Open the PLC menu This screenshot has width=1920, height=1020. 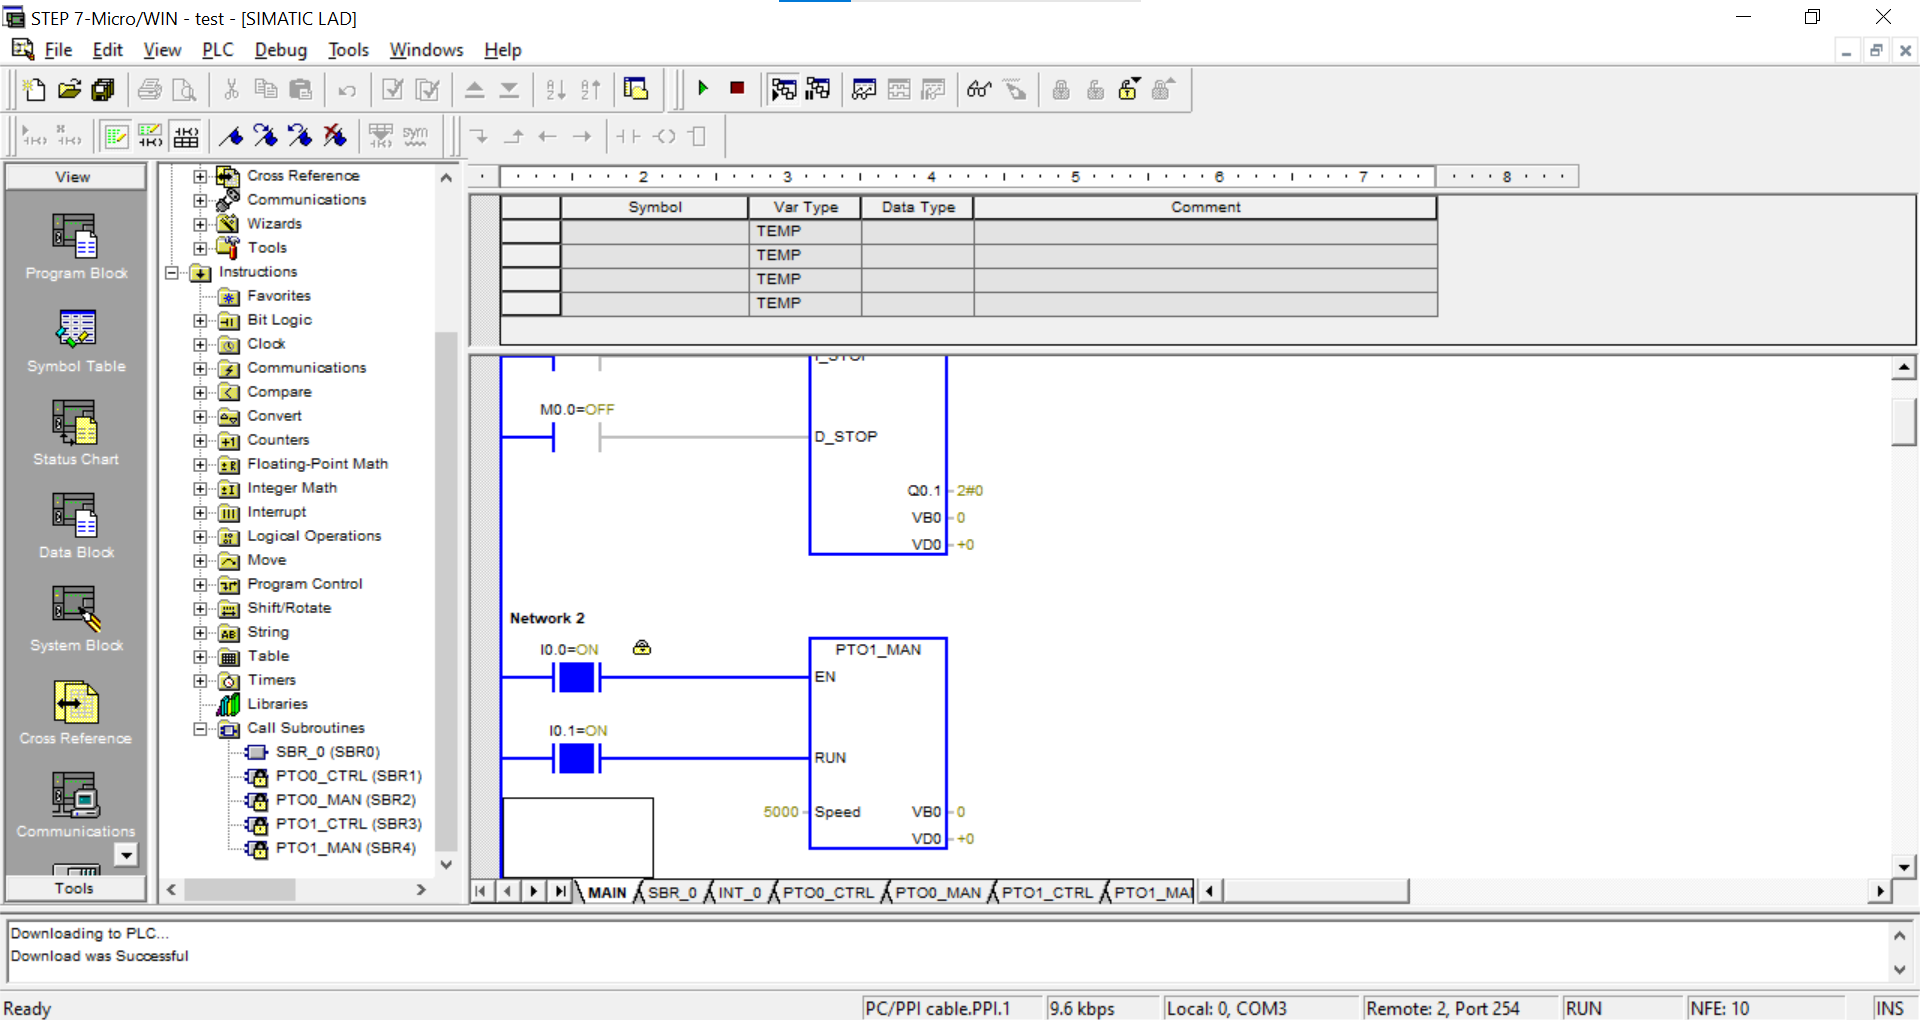click(217, 50)
